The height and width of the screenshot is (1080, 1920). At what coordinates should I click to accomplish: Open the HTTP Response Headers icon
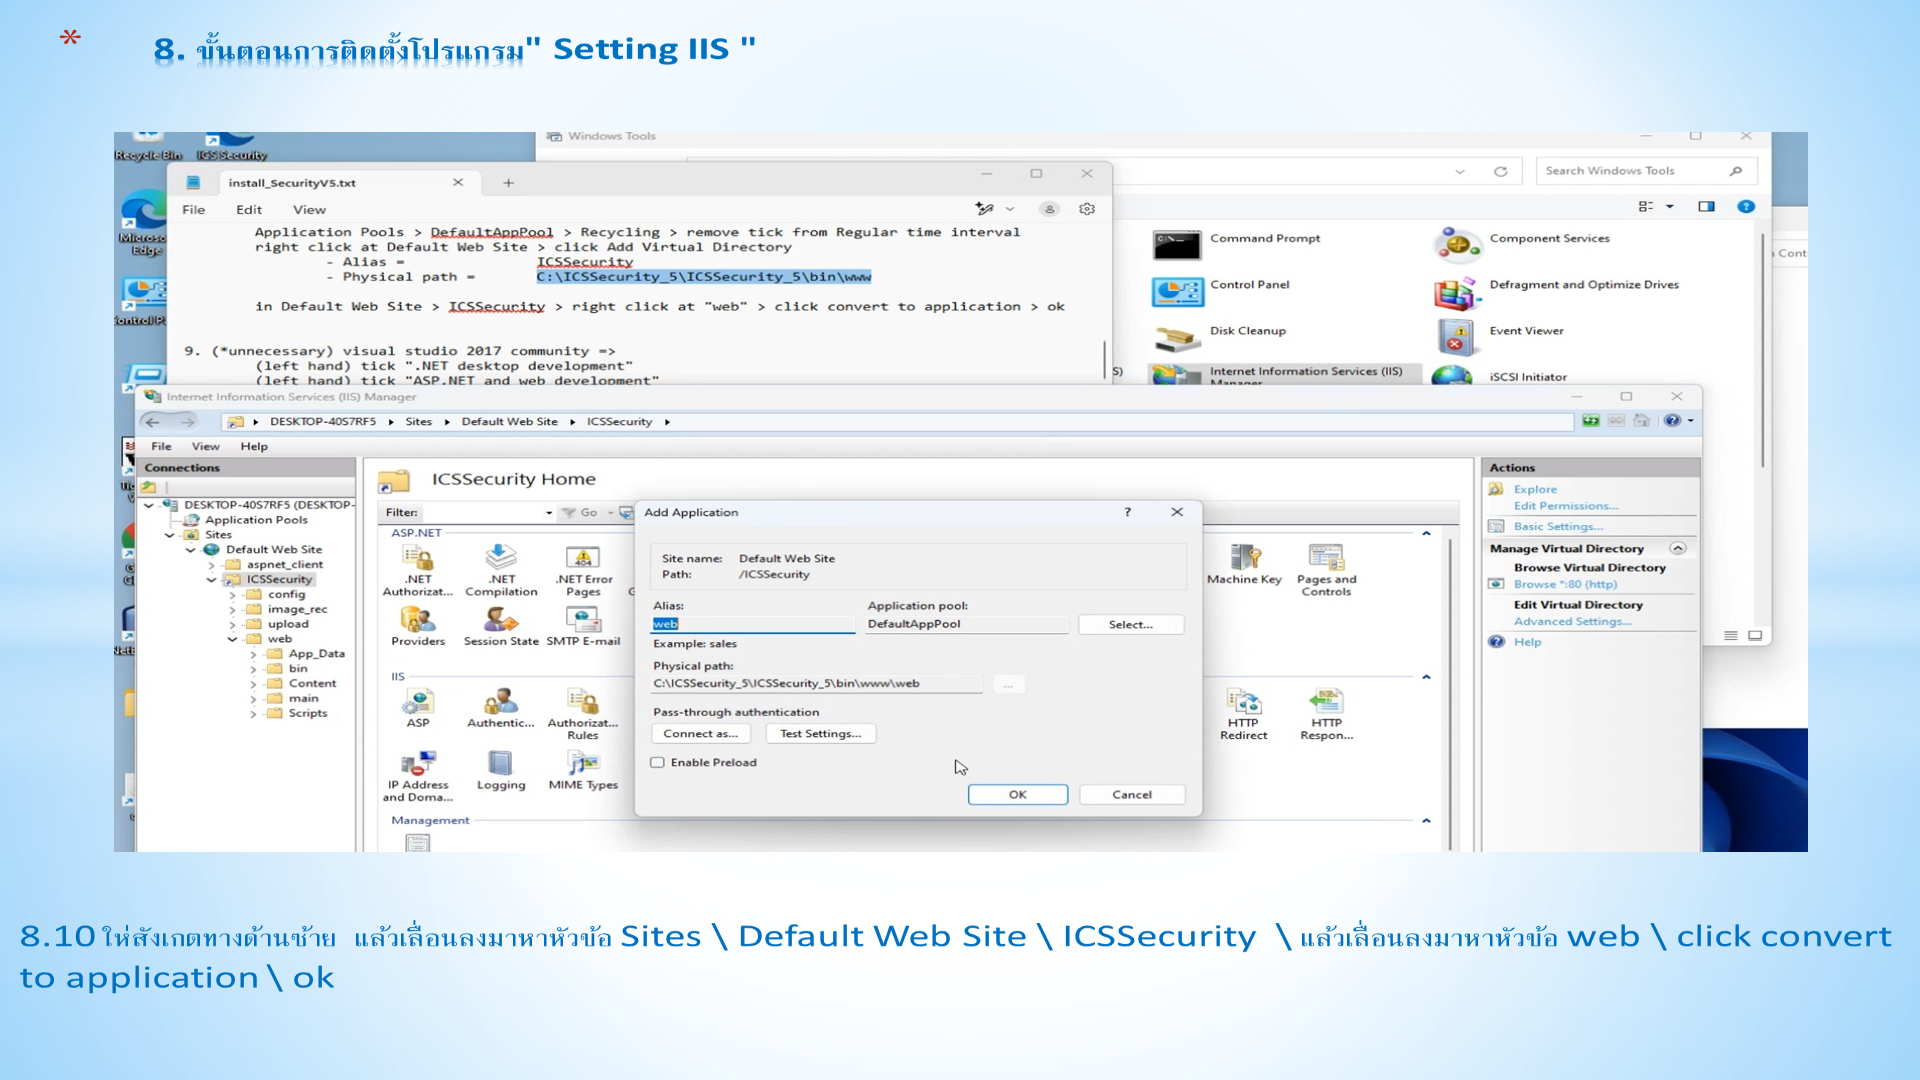pyautogui.click(x=1326, y=714)
